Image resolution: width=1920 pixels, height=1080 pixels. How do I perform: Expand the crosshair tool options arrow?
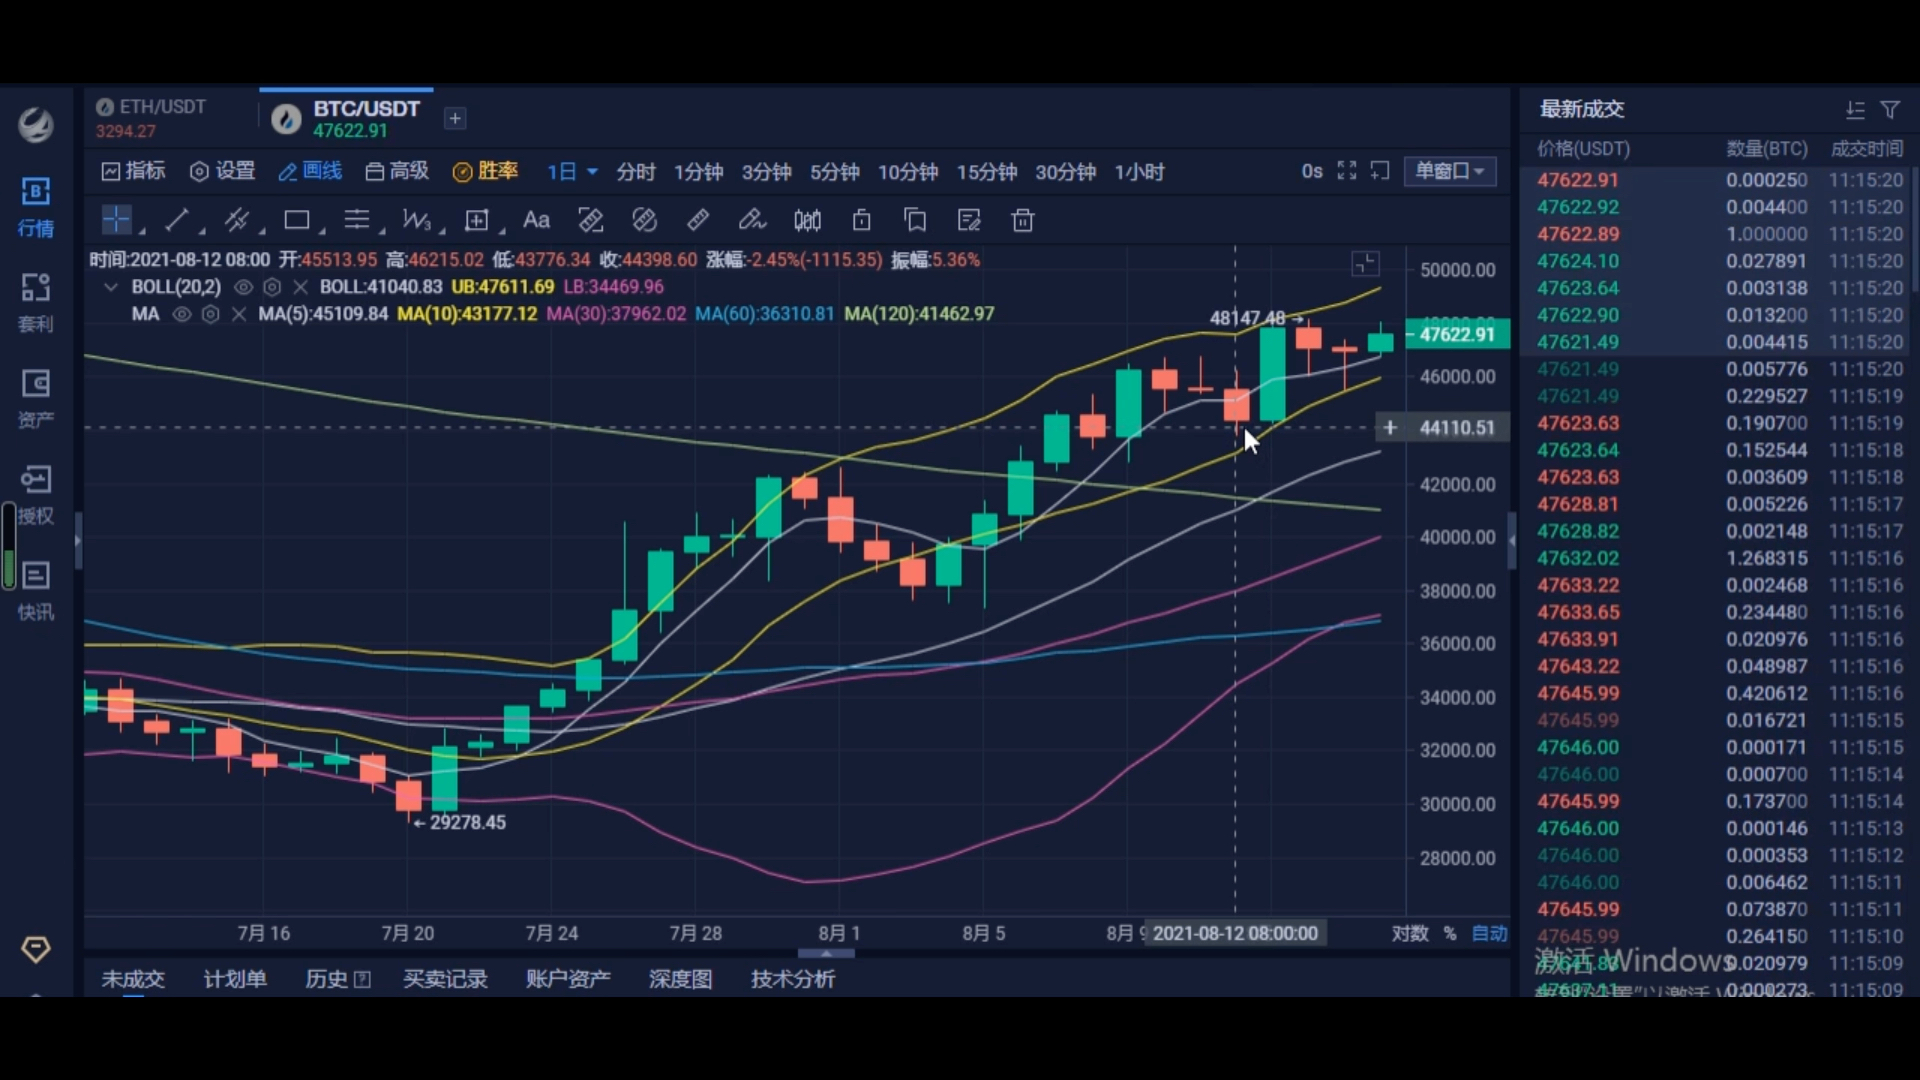pos(141,229)
